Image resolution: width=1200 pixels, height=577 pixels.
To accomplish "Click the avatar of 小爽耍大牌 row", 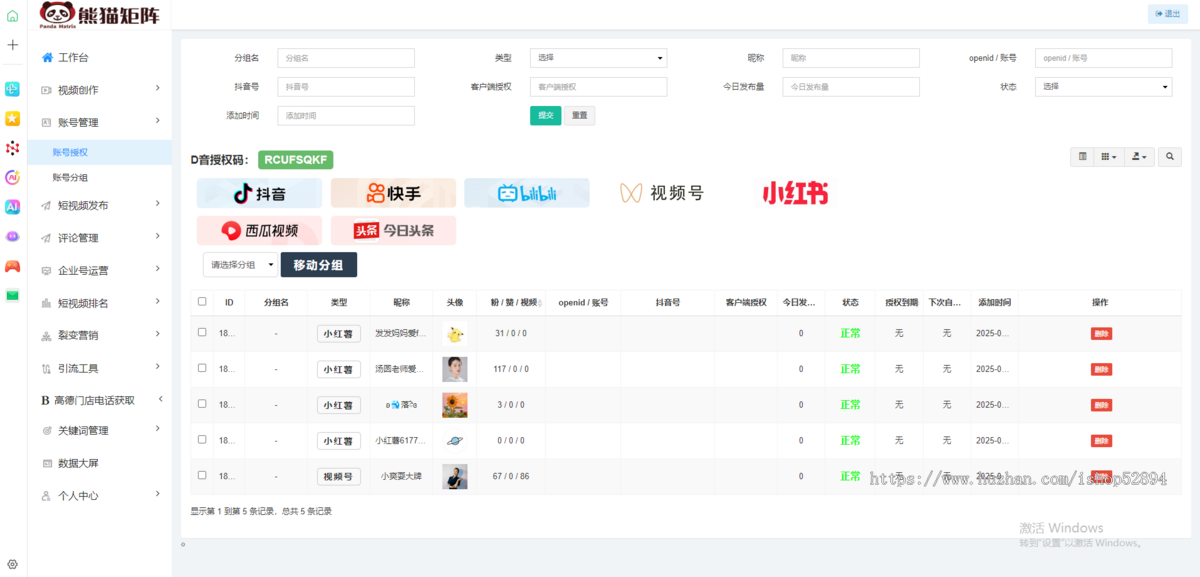I will point(455,476).
